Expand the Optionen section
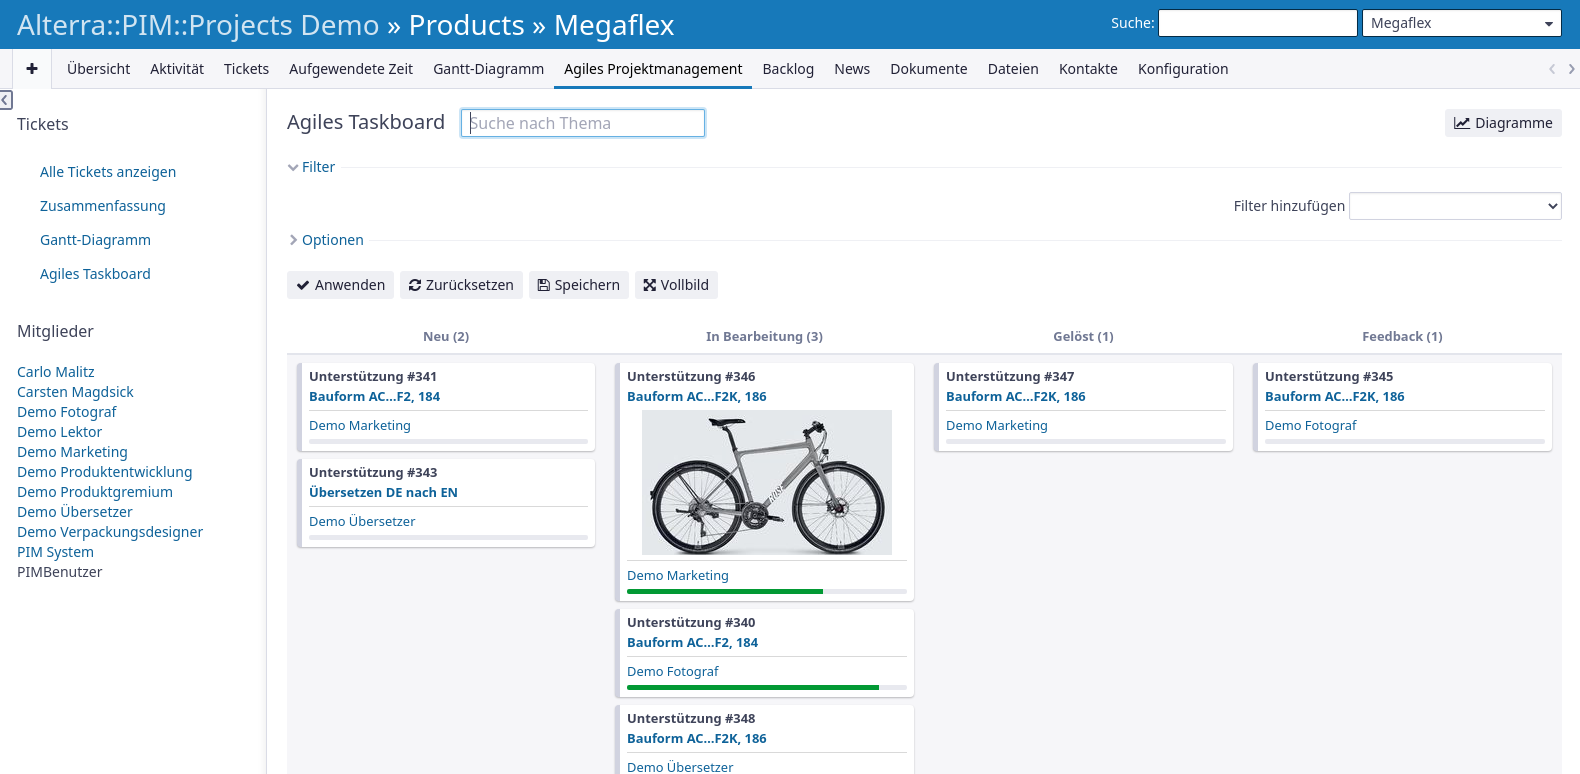 pyautogui.click(x=327, y=240)
